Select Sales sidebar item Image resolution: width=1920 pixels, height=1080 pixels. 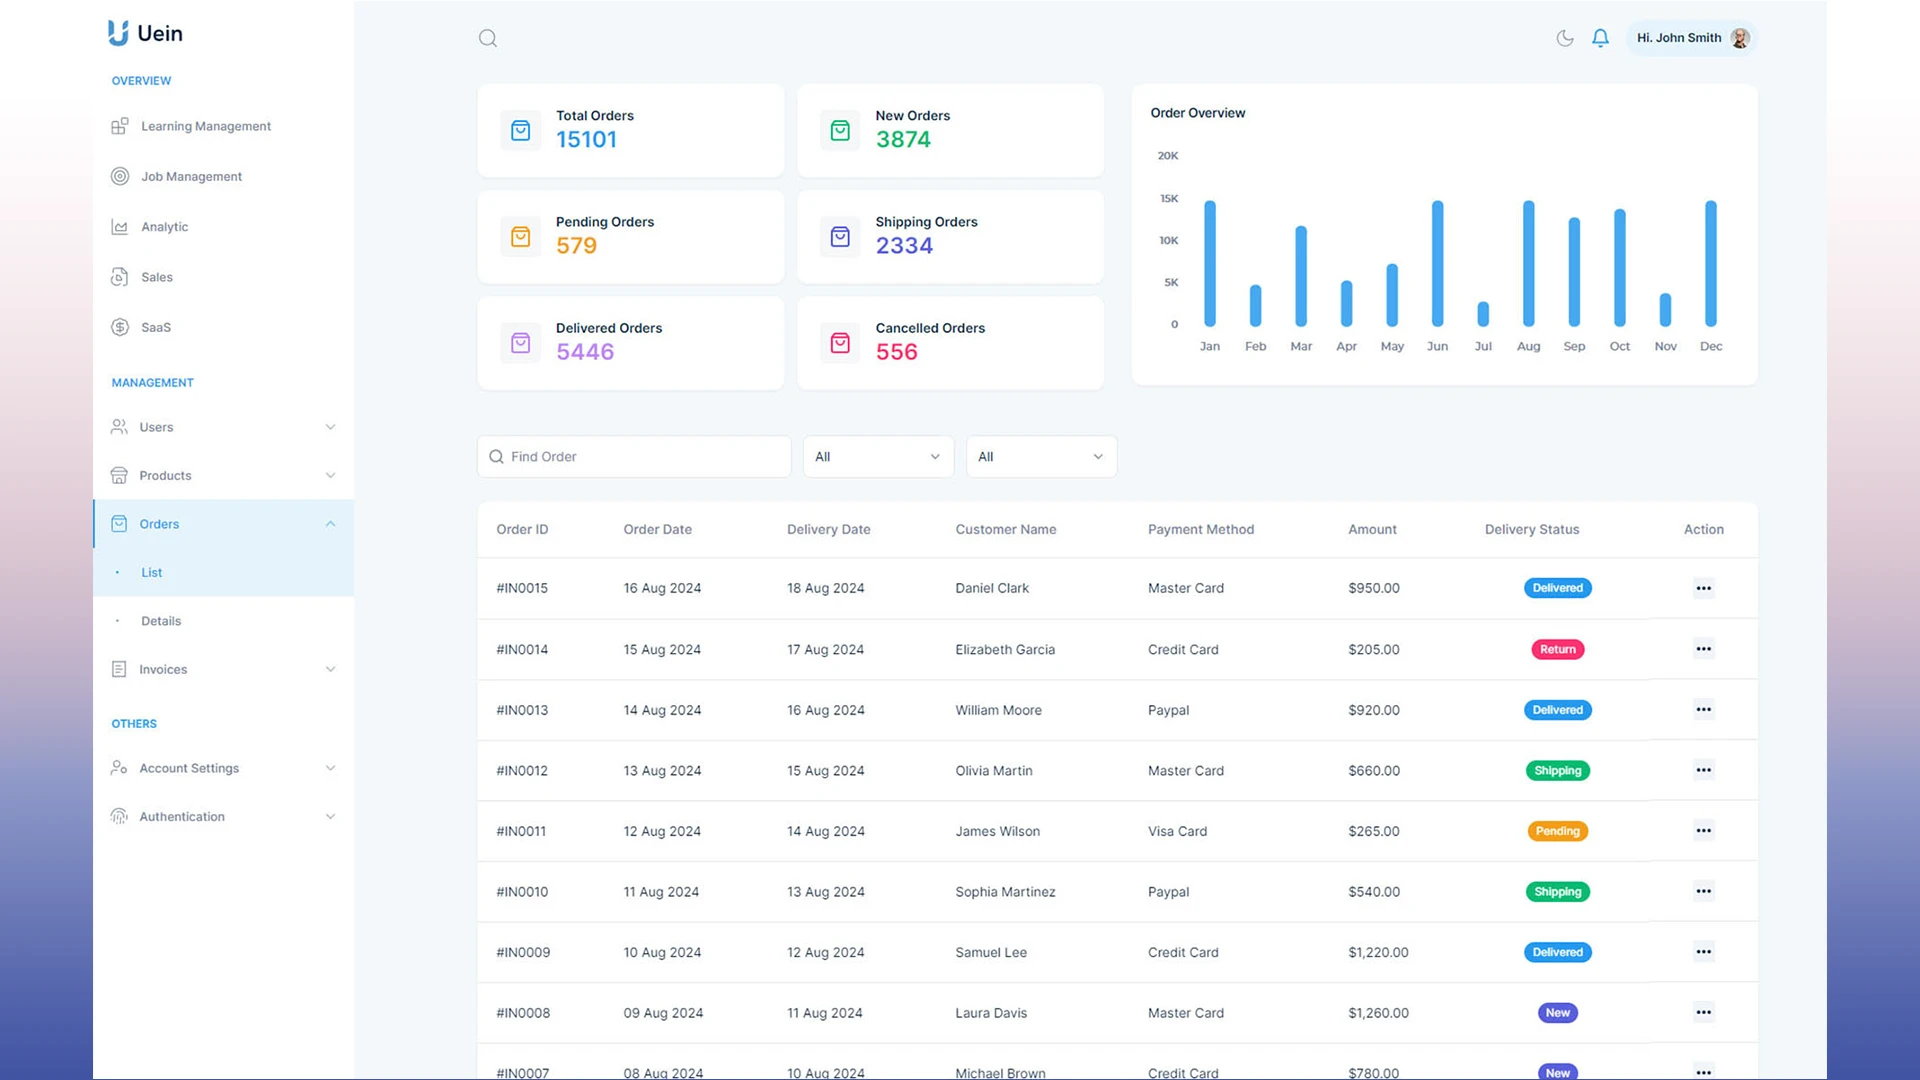(156, 277)
